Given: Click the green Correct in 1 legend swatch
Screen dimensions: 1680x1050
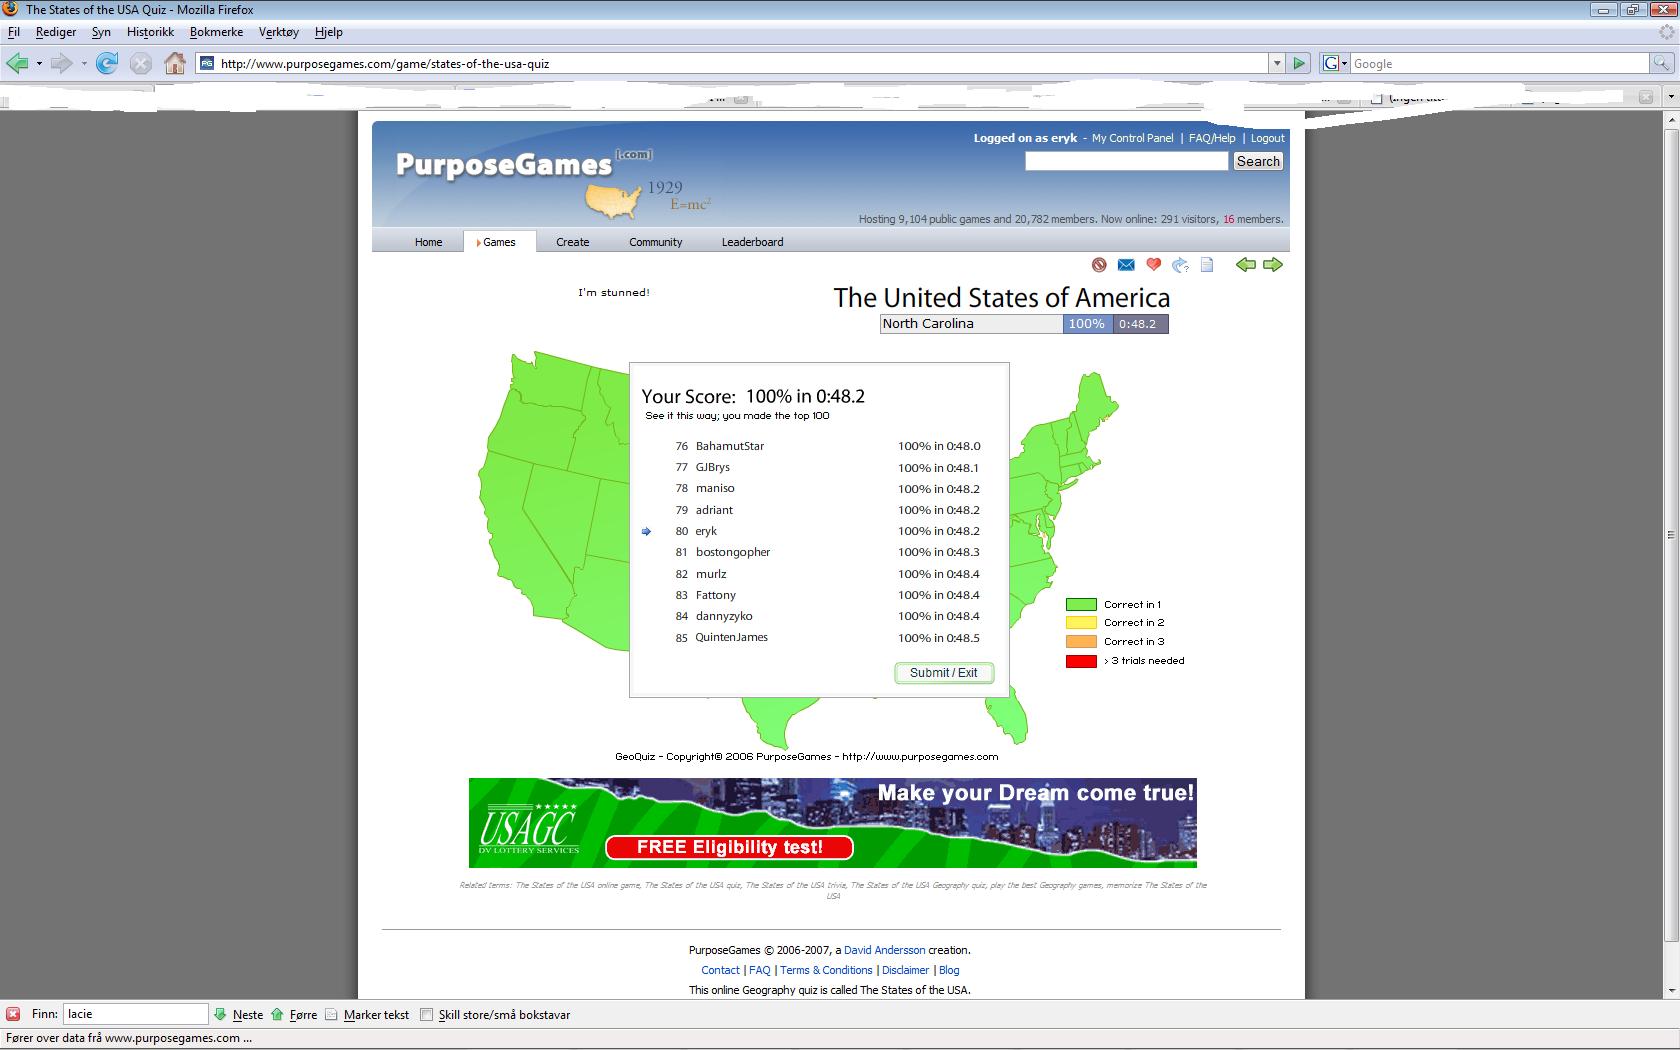Looking at the screenshot, I should tap(1081, 604).
